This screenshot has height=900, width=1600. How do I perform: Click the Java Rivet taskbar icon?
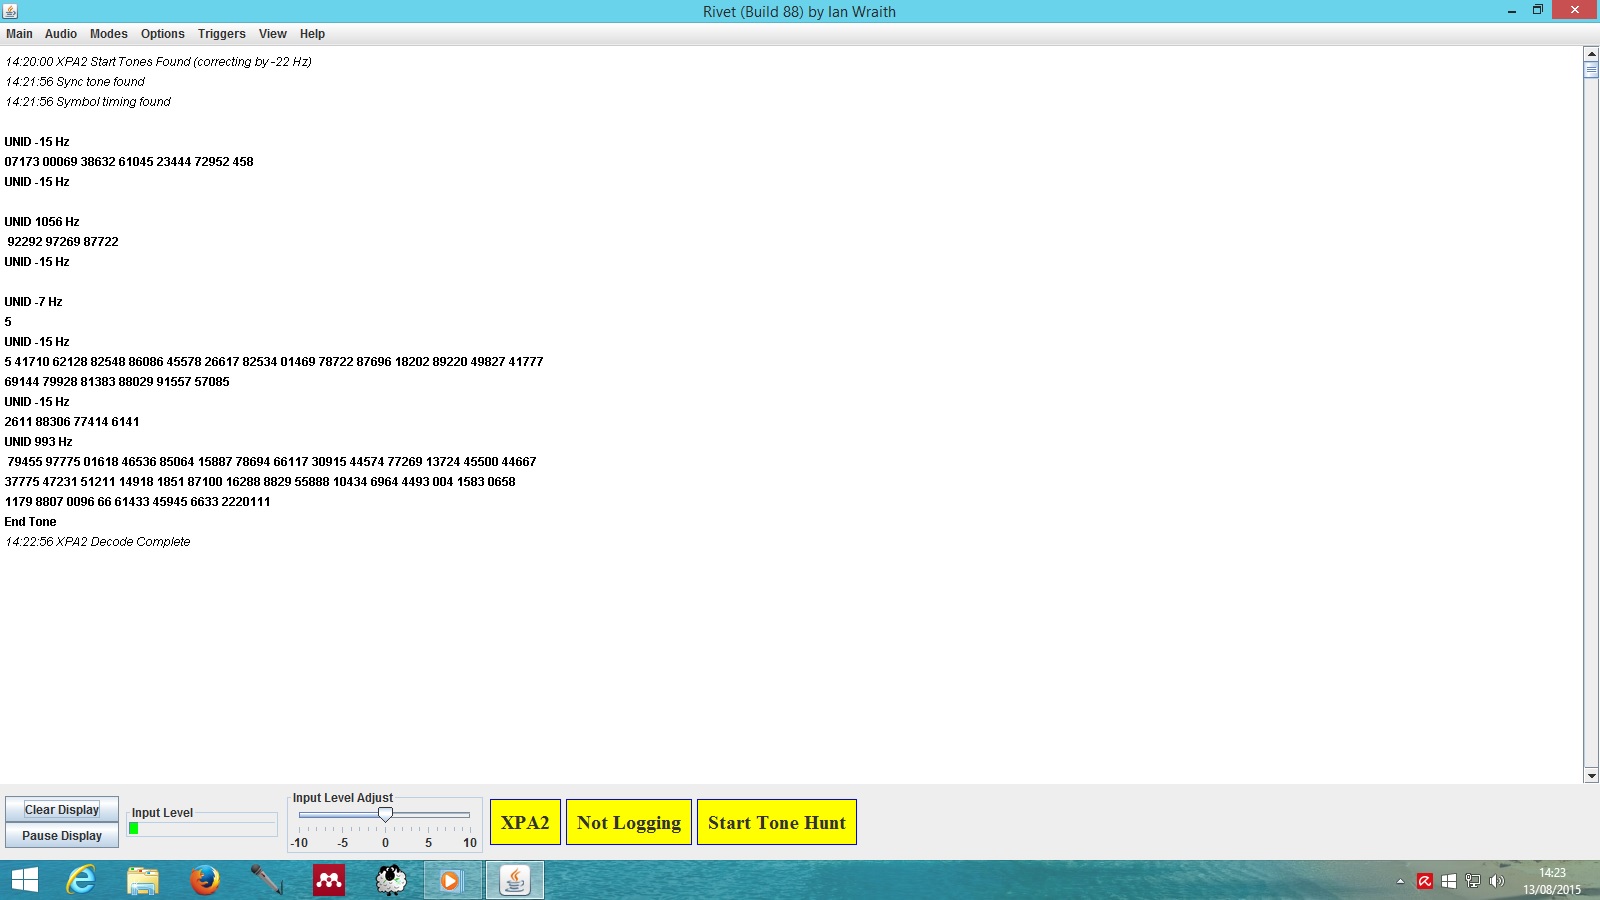(x=515, y=880)
